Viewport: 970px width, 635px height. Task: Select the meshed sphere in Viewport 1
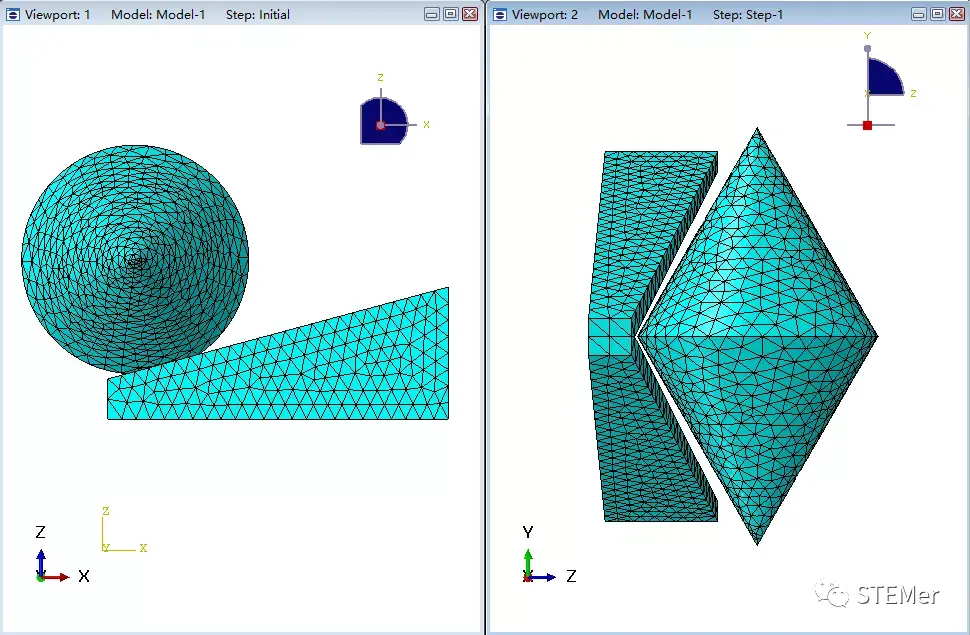(x=135, y=259)
